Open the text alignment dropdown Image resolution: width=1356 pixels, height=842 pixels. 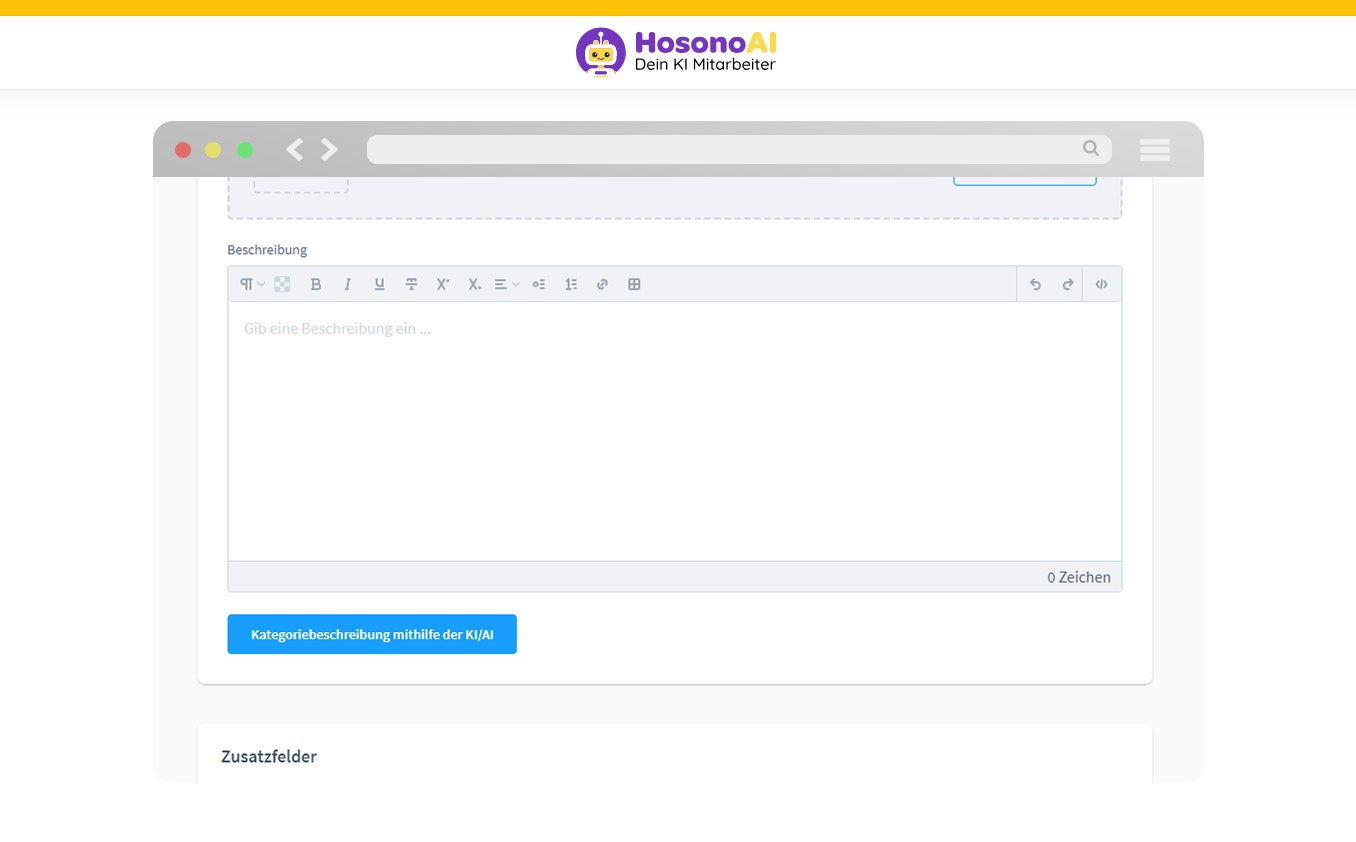click(507, 284)
